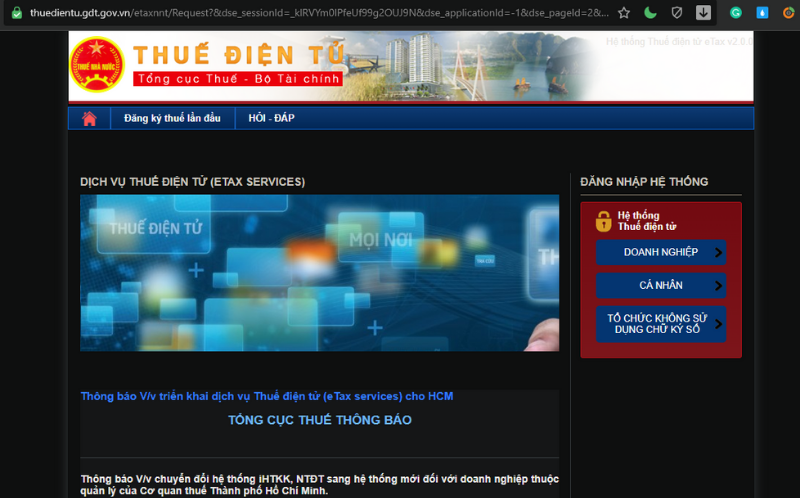Screen dimensions: 800x498
Task: Click the CÁ NHÂN login button
Action: (661, 285)
